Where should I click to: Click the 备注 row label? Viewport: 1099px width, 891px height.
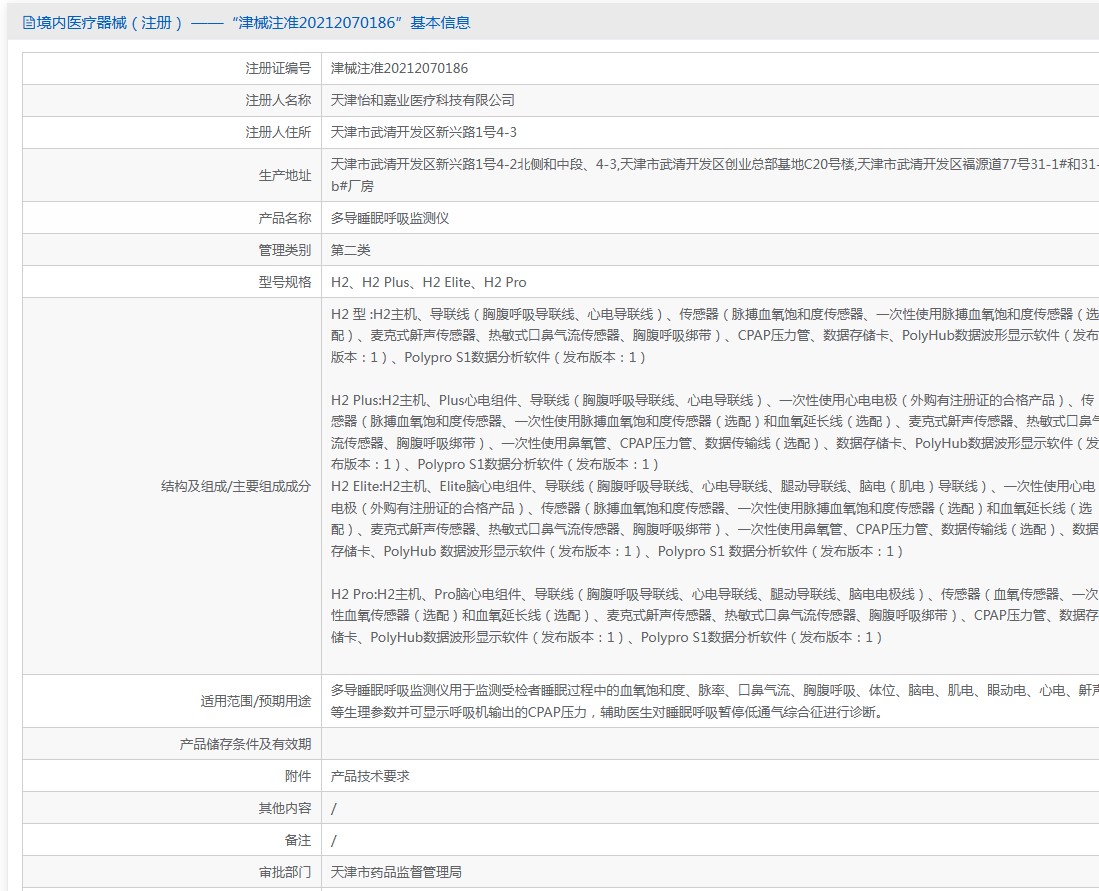pos(297,840)
